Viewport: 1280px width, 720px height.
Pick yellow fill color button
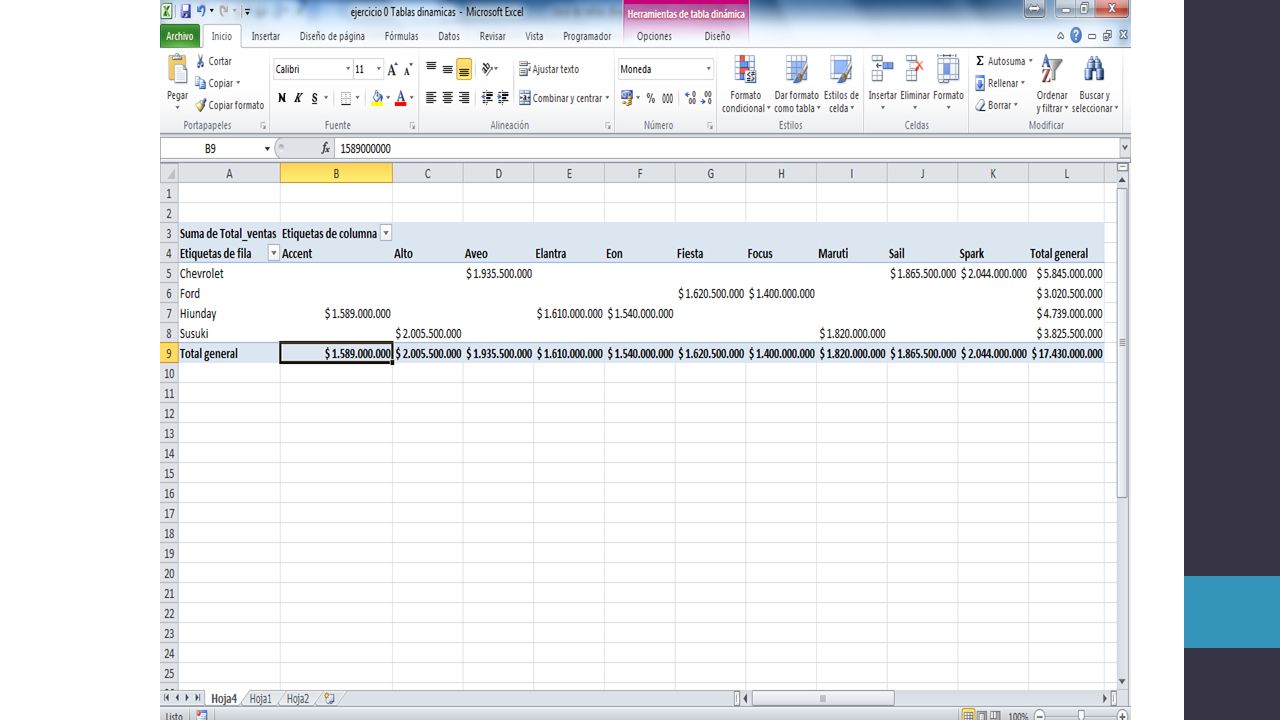pyautogui.click(x=377, y=98)
